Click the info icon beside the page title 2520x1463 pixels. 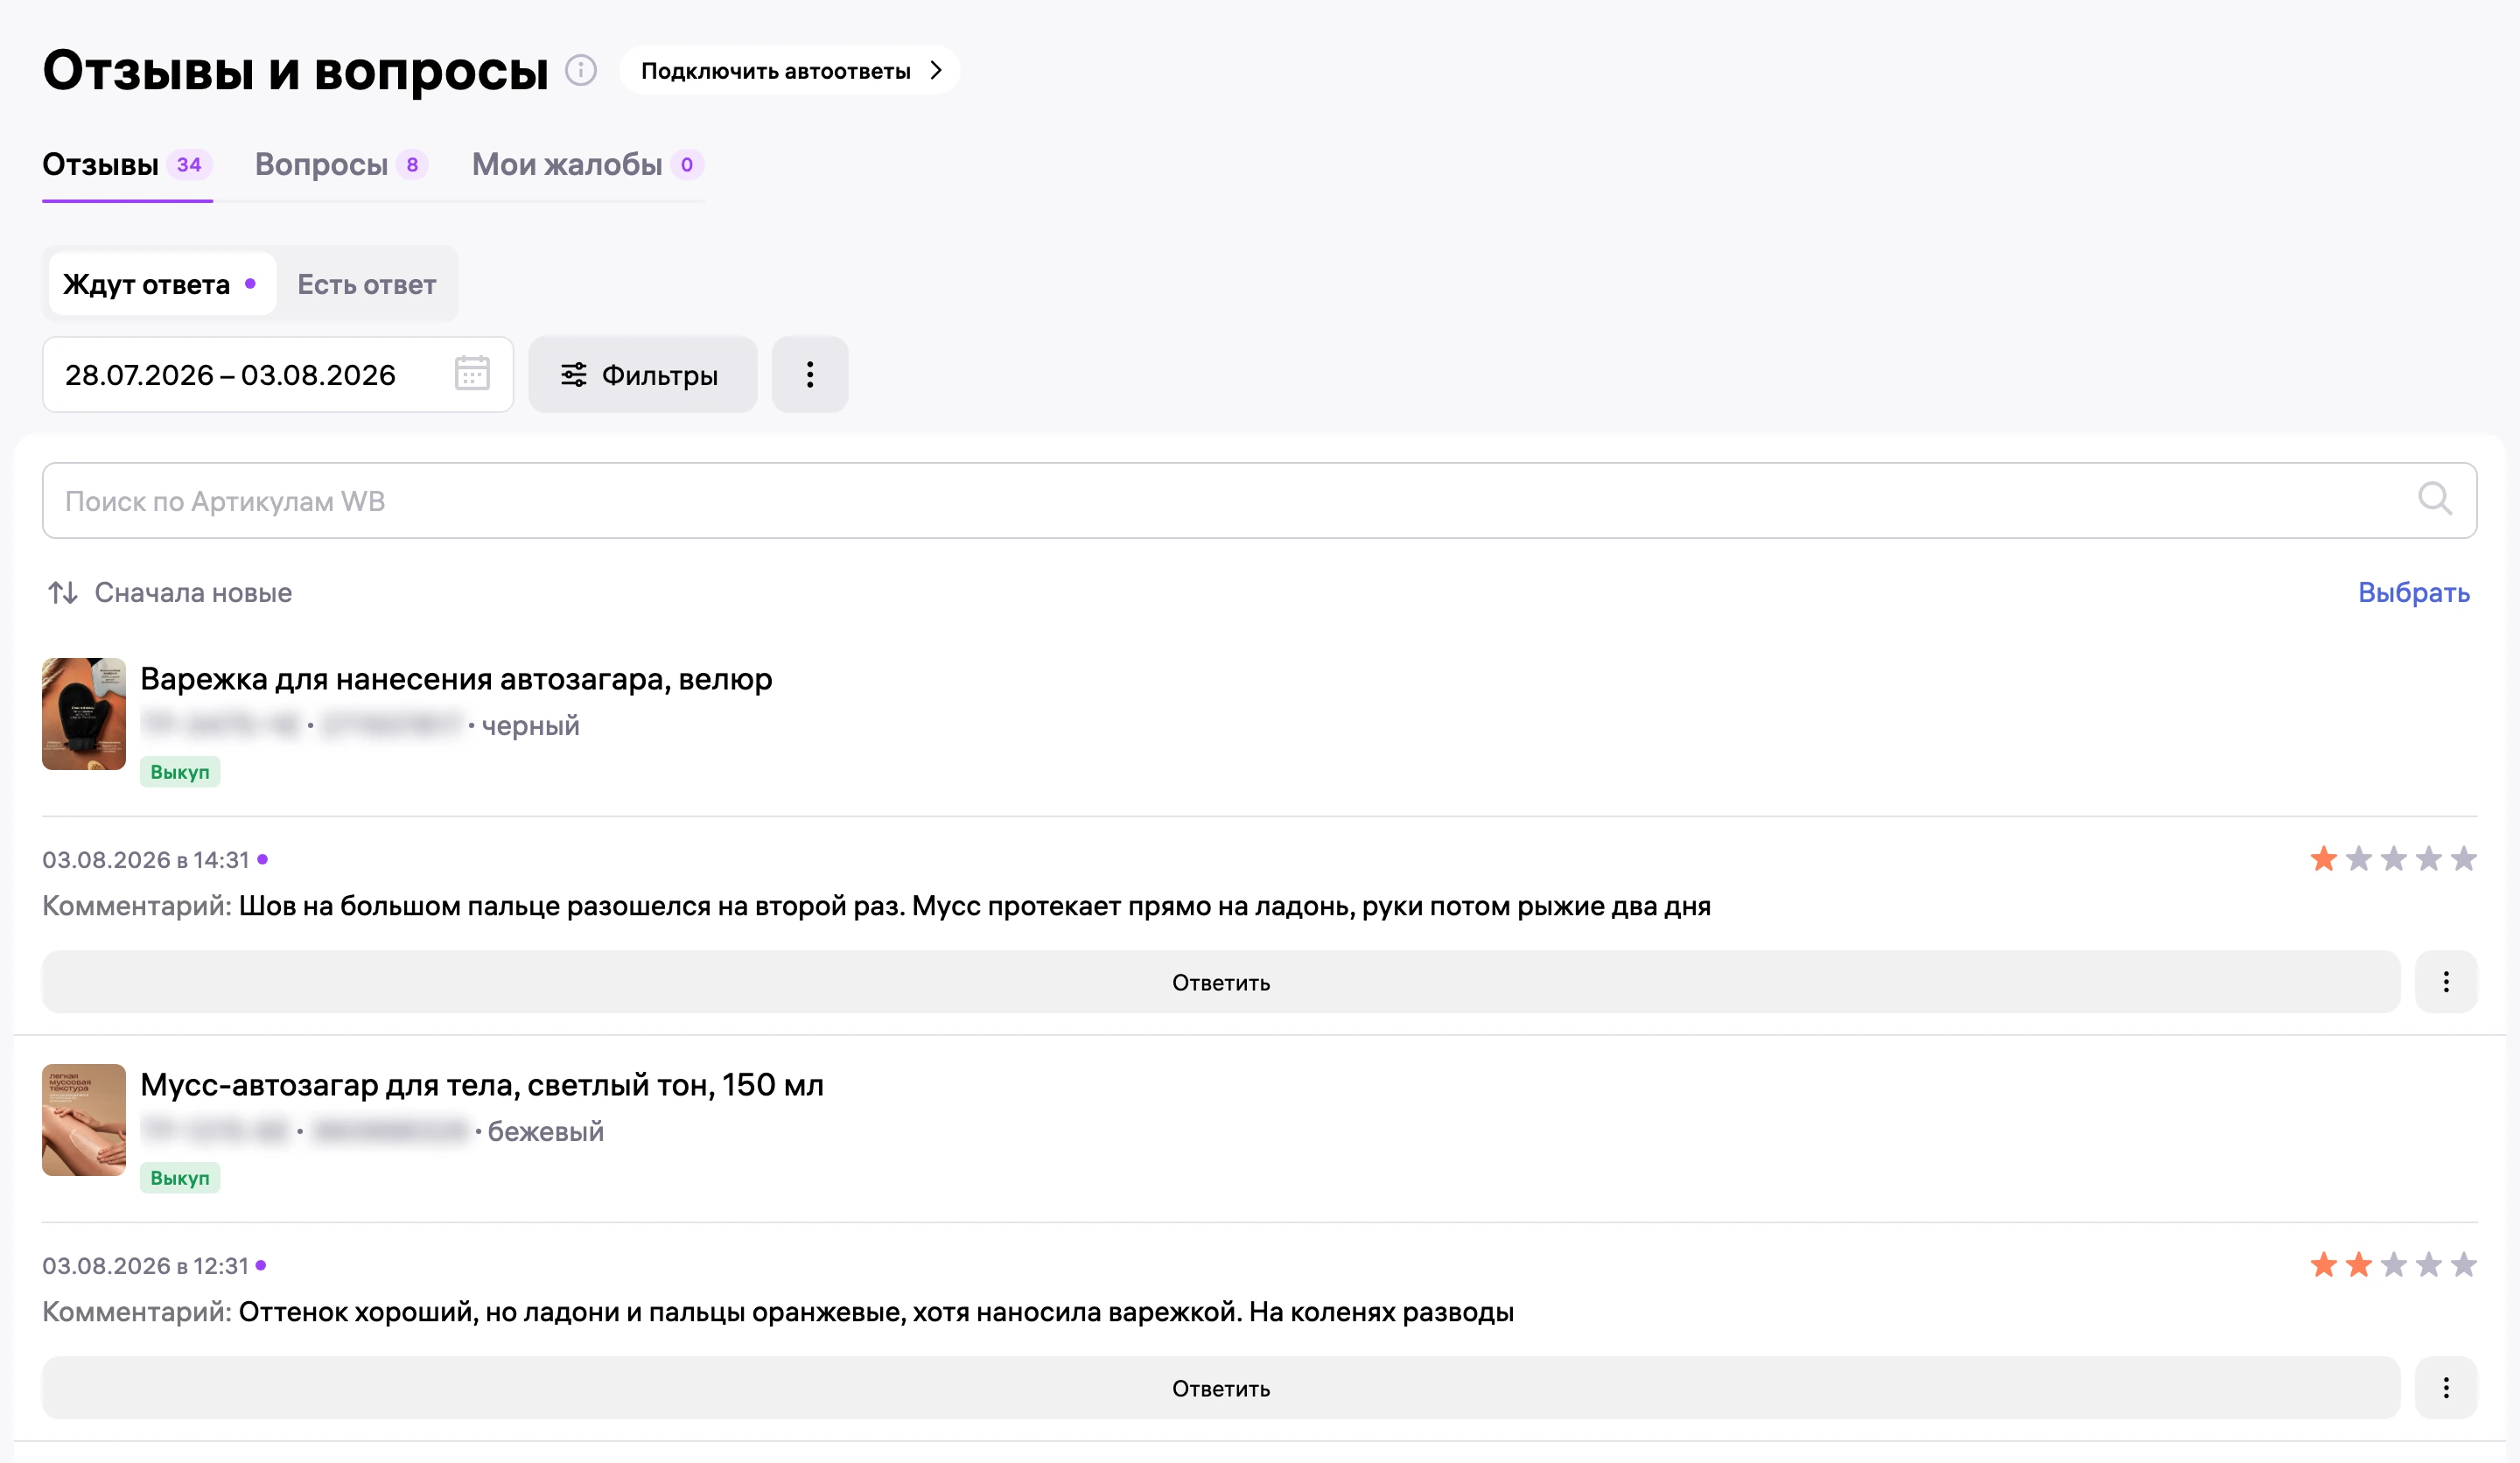pyautogui.click(x=581, y=70)
